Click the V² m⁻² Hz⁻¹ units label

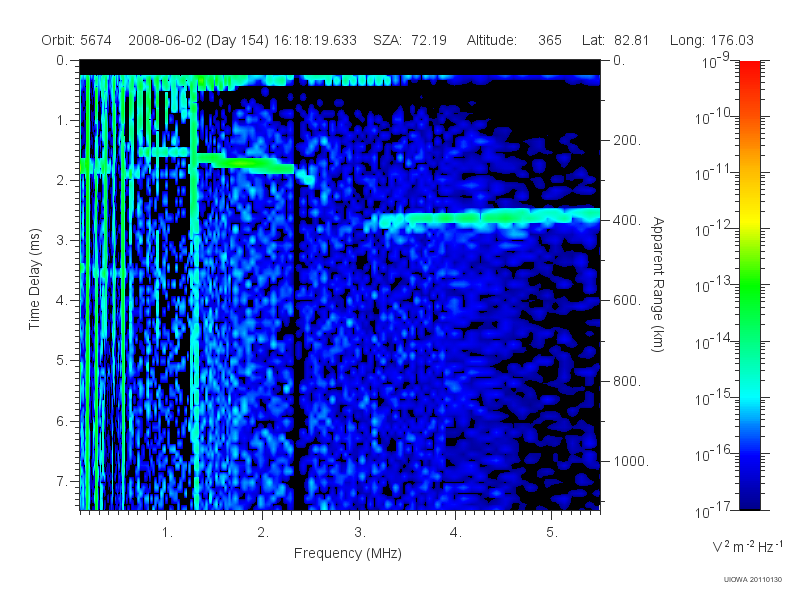pos(747,546)
